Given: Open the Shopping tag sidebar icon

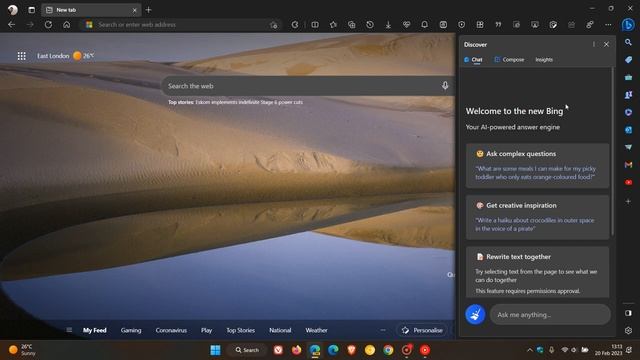Looking at the screenshot, I should 629,60.
